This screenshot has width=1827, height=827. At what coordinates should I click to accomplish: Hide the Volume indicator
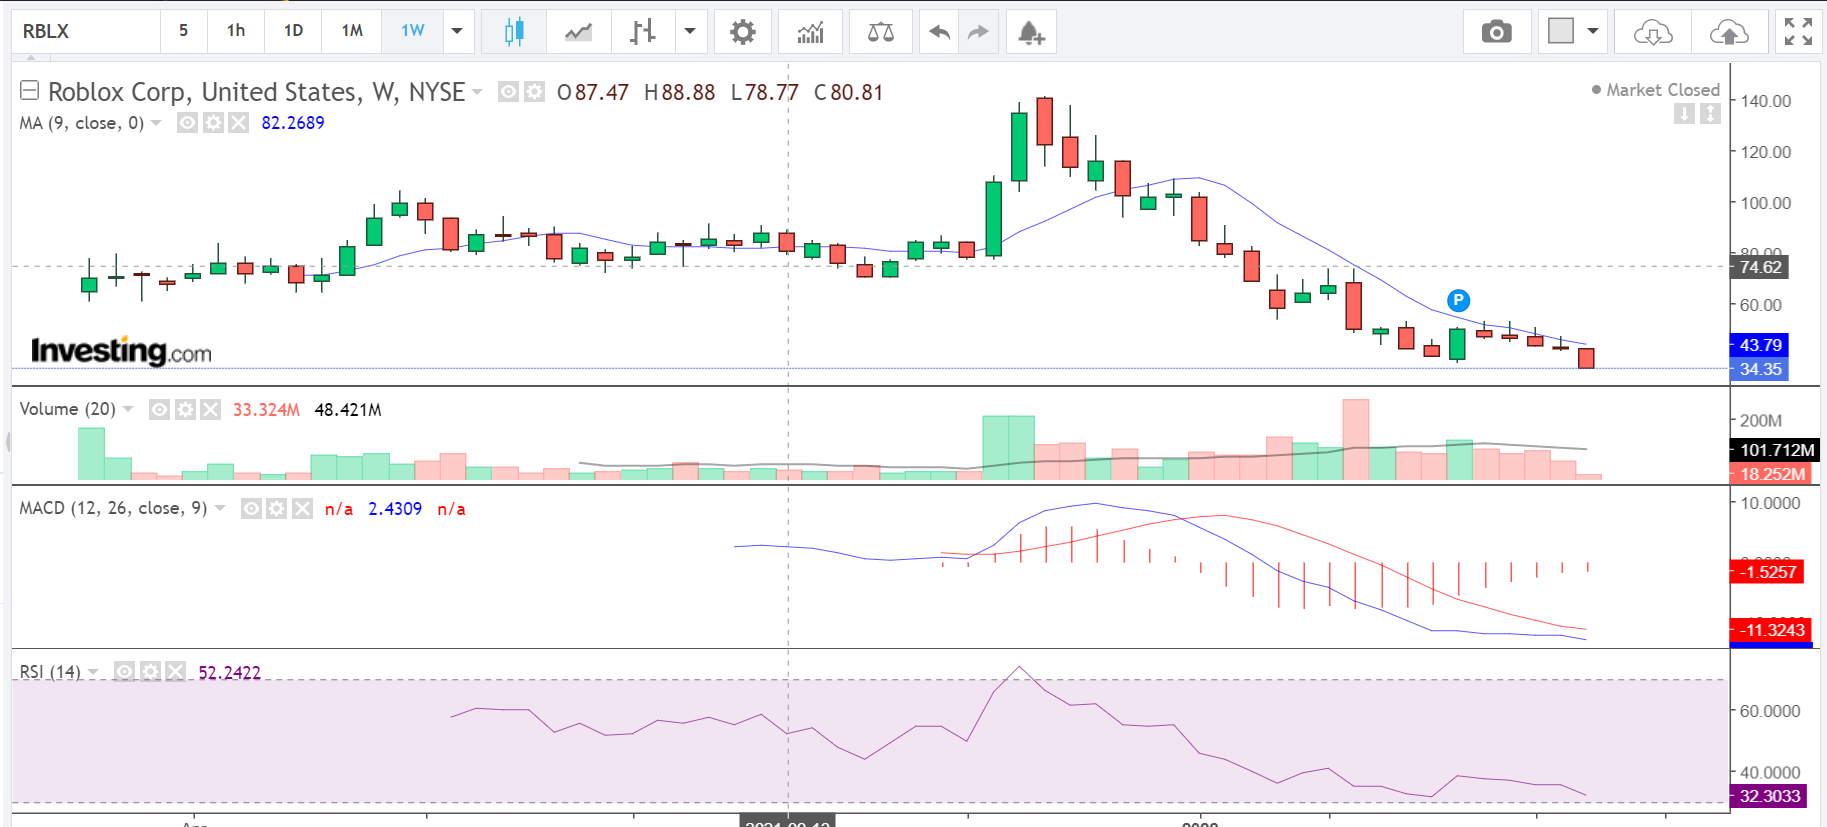click(159, 410)
